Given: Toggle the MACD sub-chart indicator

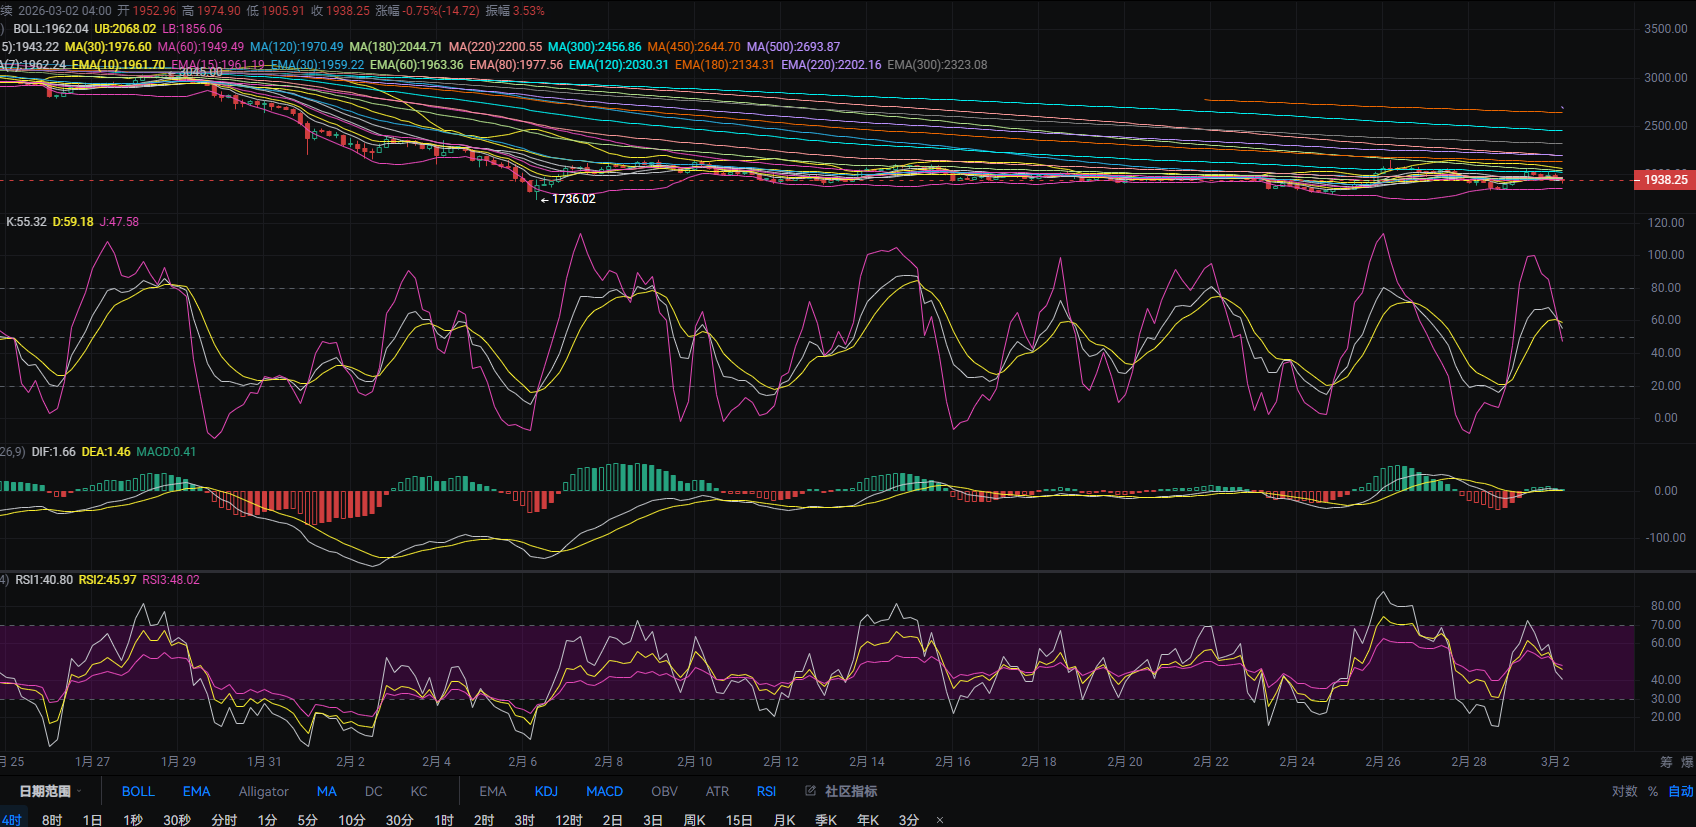Looking at the screenshot, I should point(604,791).
